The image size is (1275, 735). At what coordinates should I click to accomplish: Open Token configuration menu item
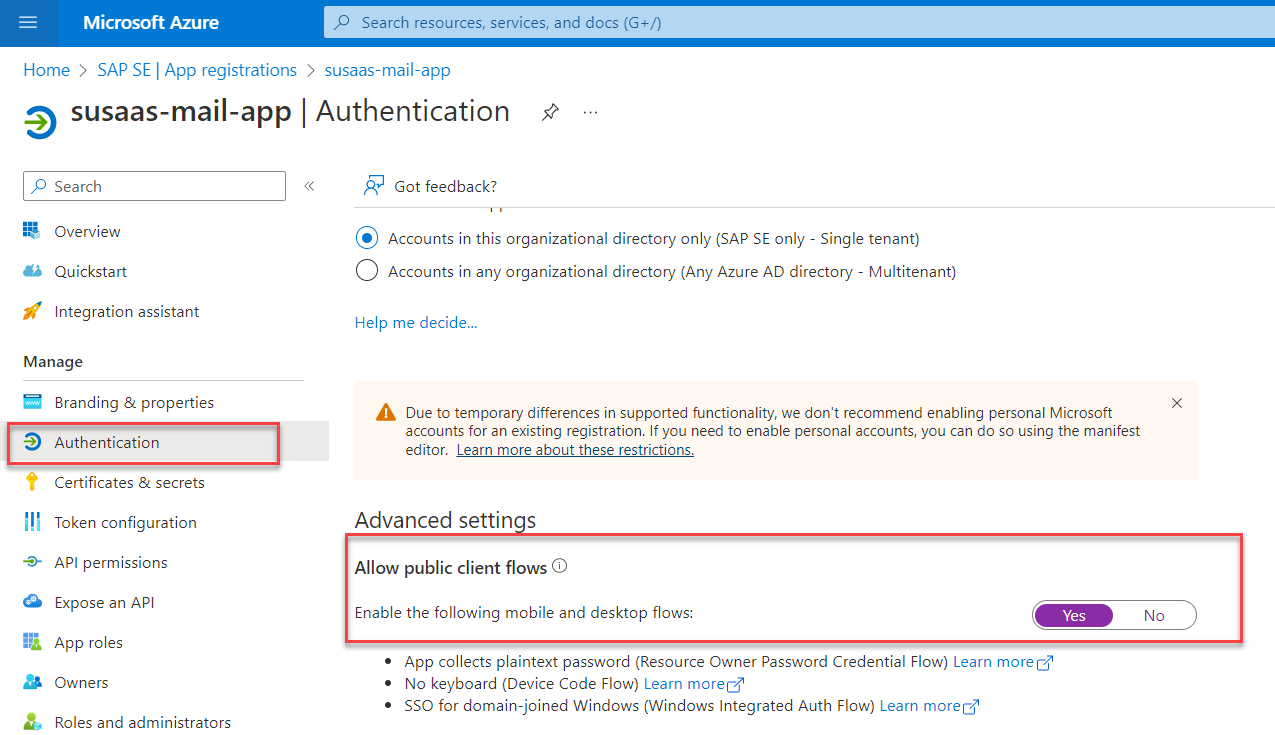point(125,522)
